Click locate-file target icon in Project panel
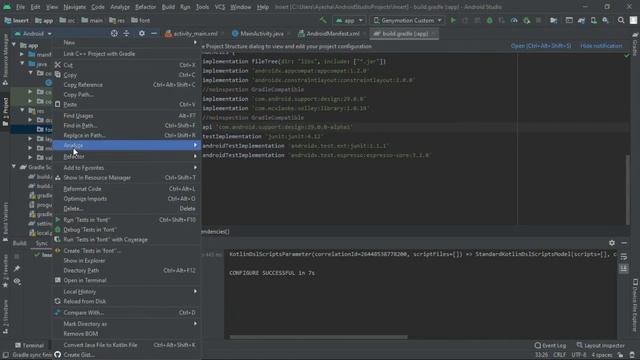 (x=114, y=33)
